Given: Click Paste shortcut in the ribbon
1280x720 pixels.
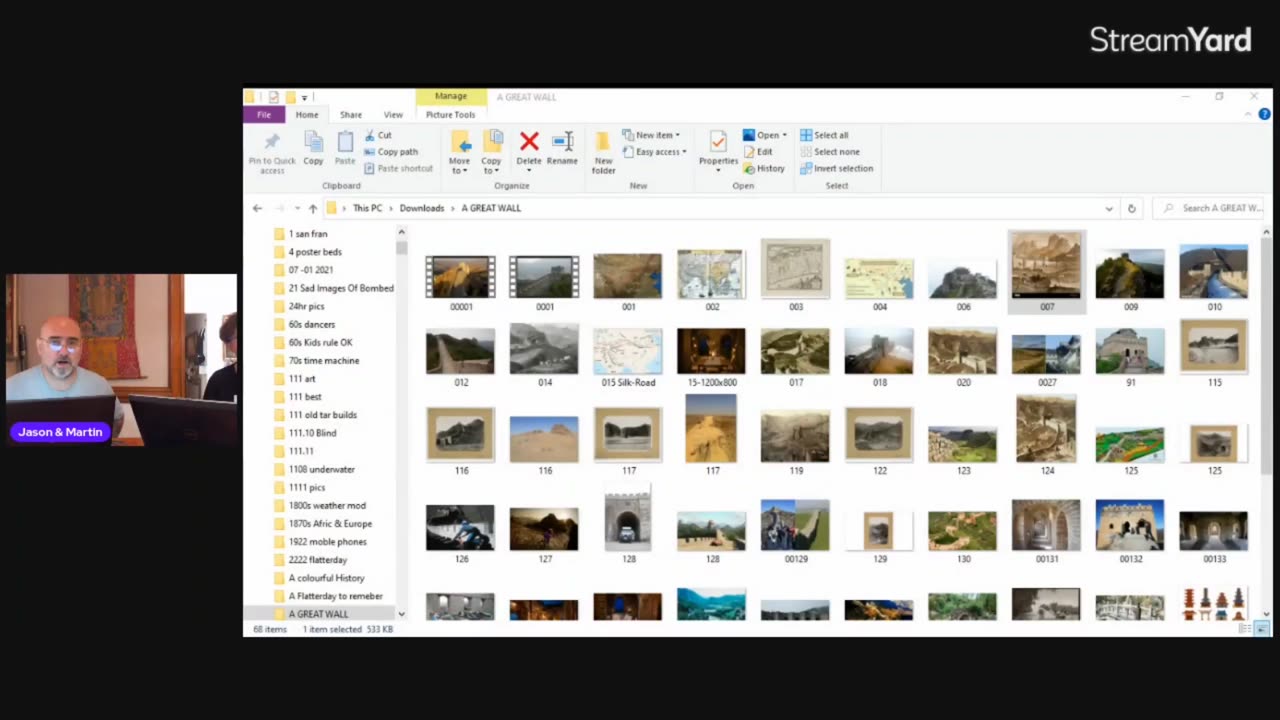Looking at the screenshot, I should tap(398, 168).
